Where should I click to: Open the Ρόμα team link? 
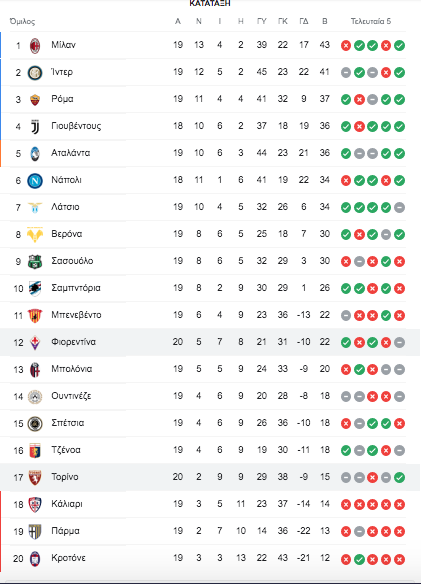point(62,99)
